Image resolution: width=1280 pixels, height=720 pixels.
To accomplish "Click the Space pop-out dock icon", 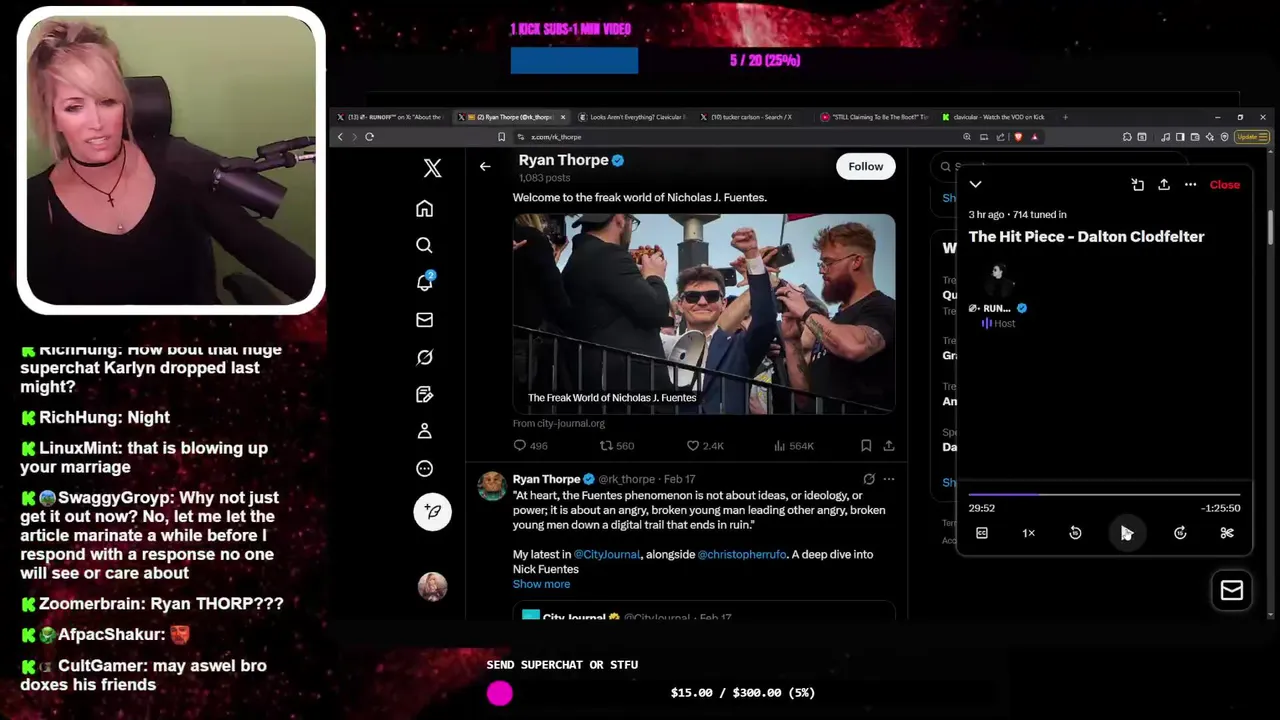I will 1137,184.
